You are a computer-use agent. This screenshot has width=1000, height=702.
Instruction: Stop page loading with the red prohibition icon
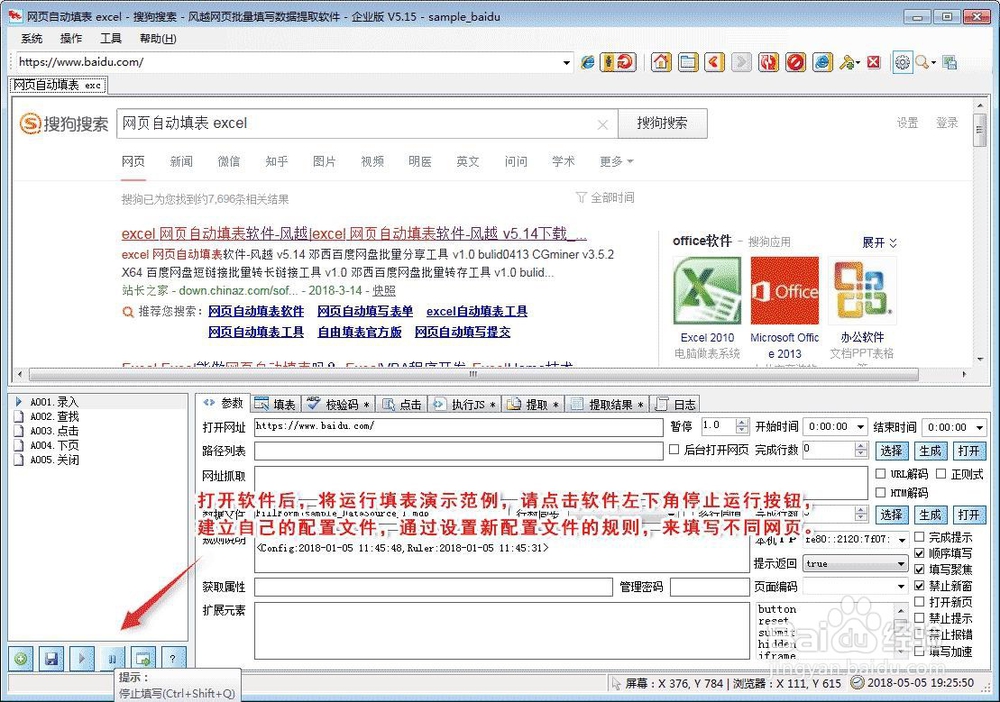(x=795, y=62)
